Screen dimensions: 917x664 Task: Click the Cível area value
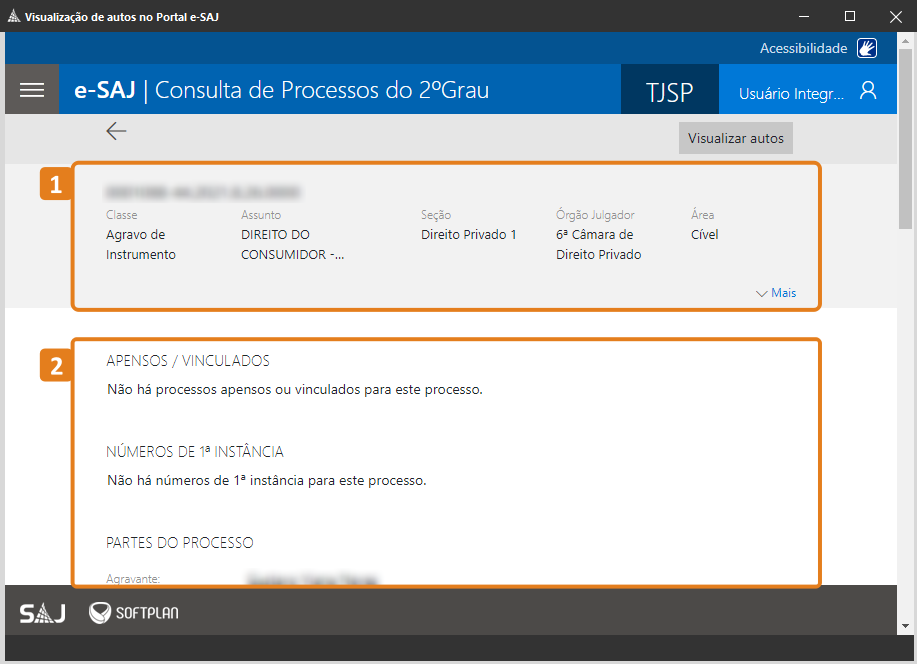[704, 235]
